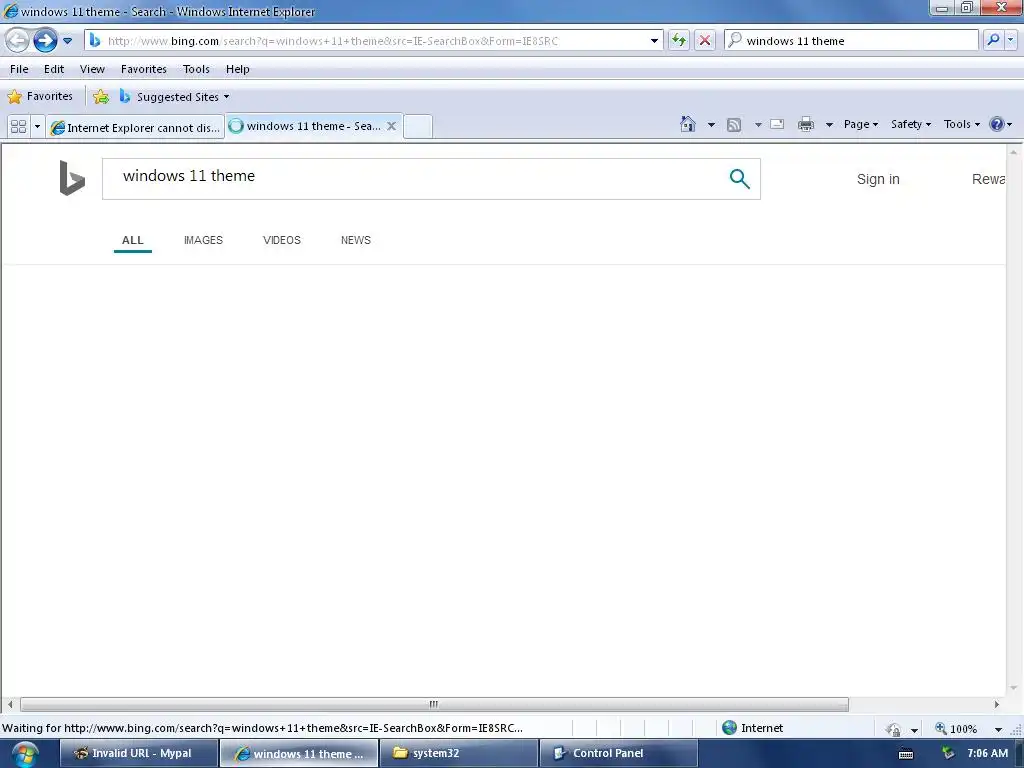Click the Read Mail icon
Screen dimensions: 1024x768
click(x=777, y=124)
